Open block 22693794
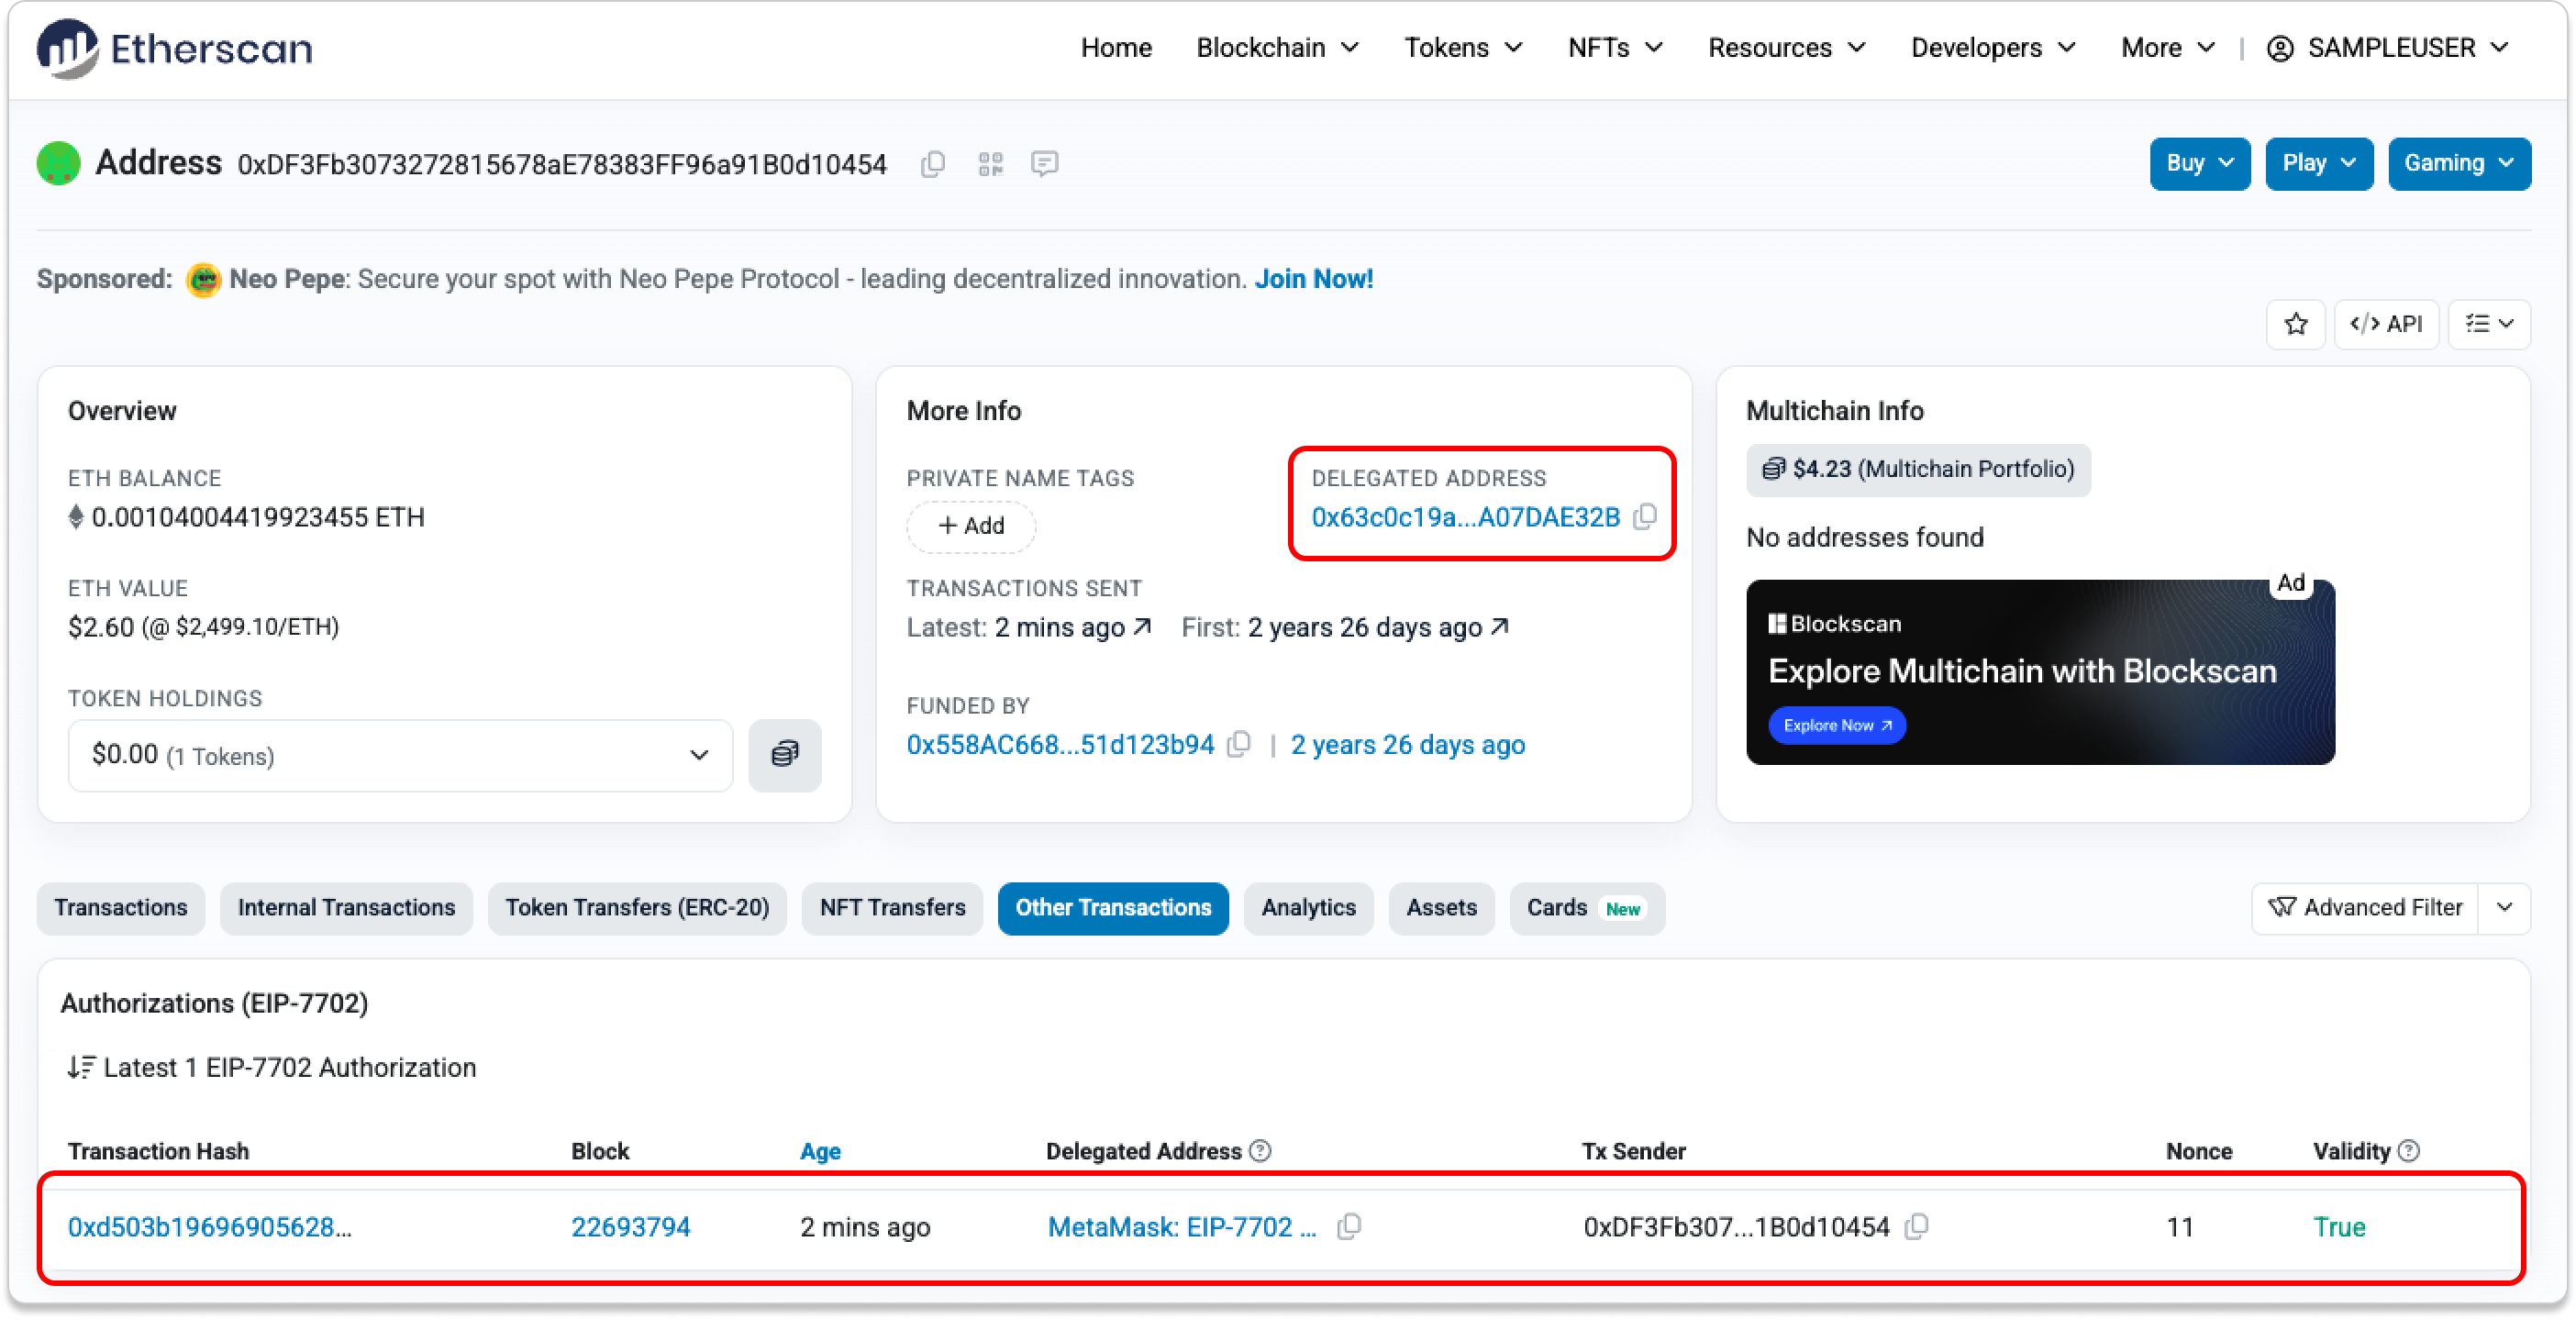The image size is (2576, 1319). 631,1226
